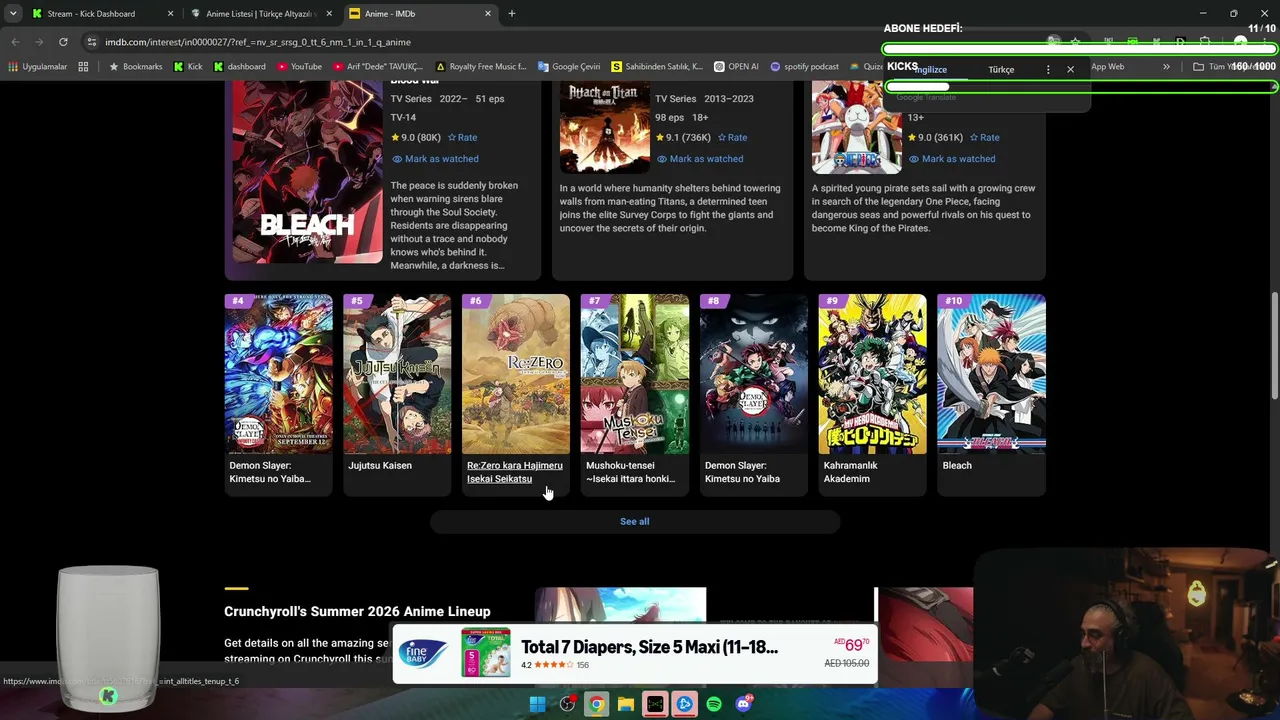
Task: Open the Mushoku-tensei title link
Action: 630,472
